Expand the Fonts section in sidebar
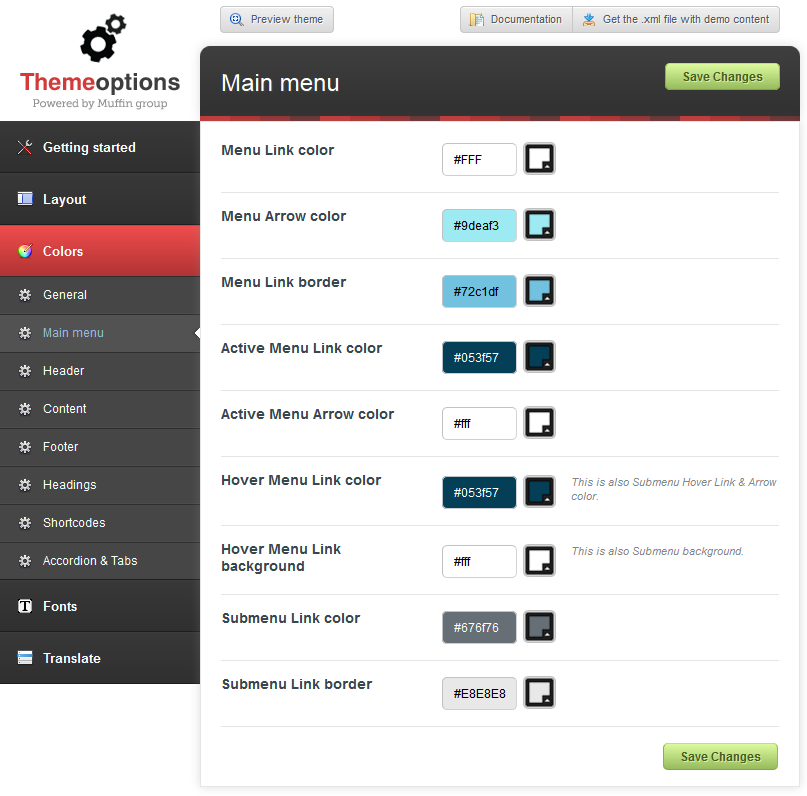Screen dimensions: 807x796 pos(60,607)
